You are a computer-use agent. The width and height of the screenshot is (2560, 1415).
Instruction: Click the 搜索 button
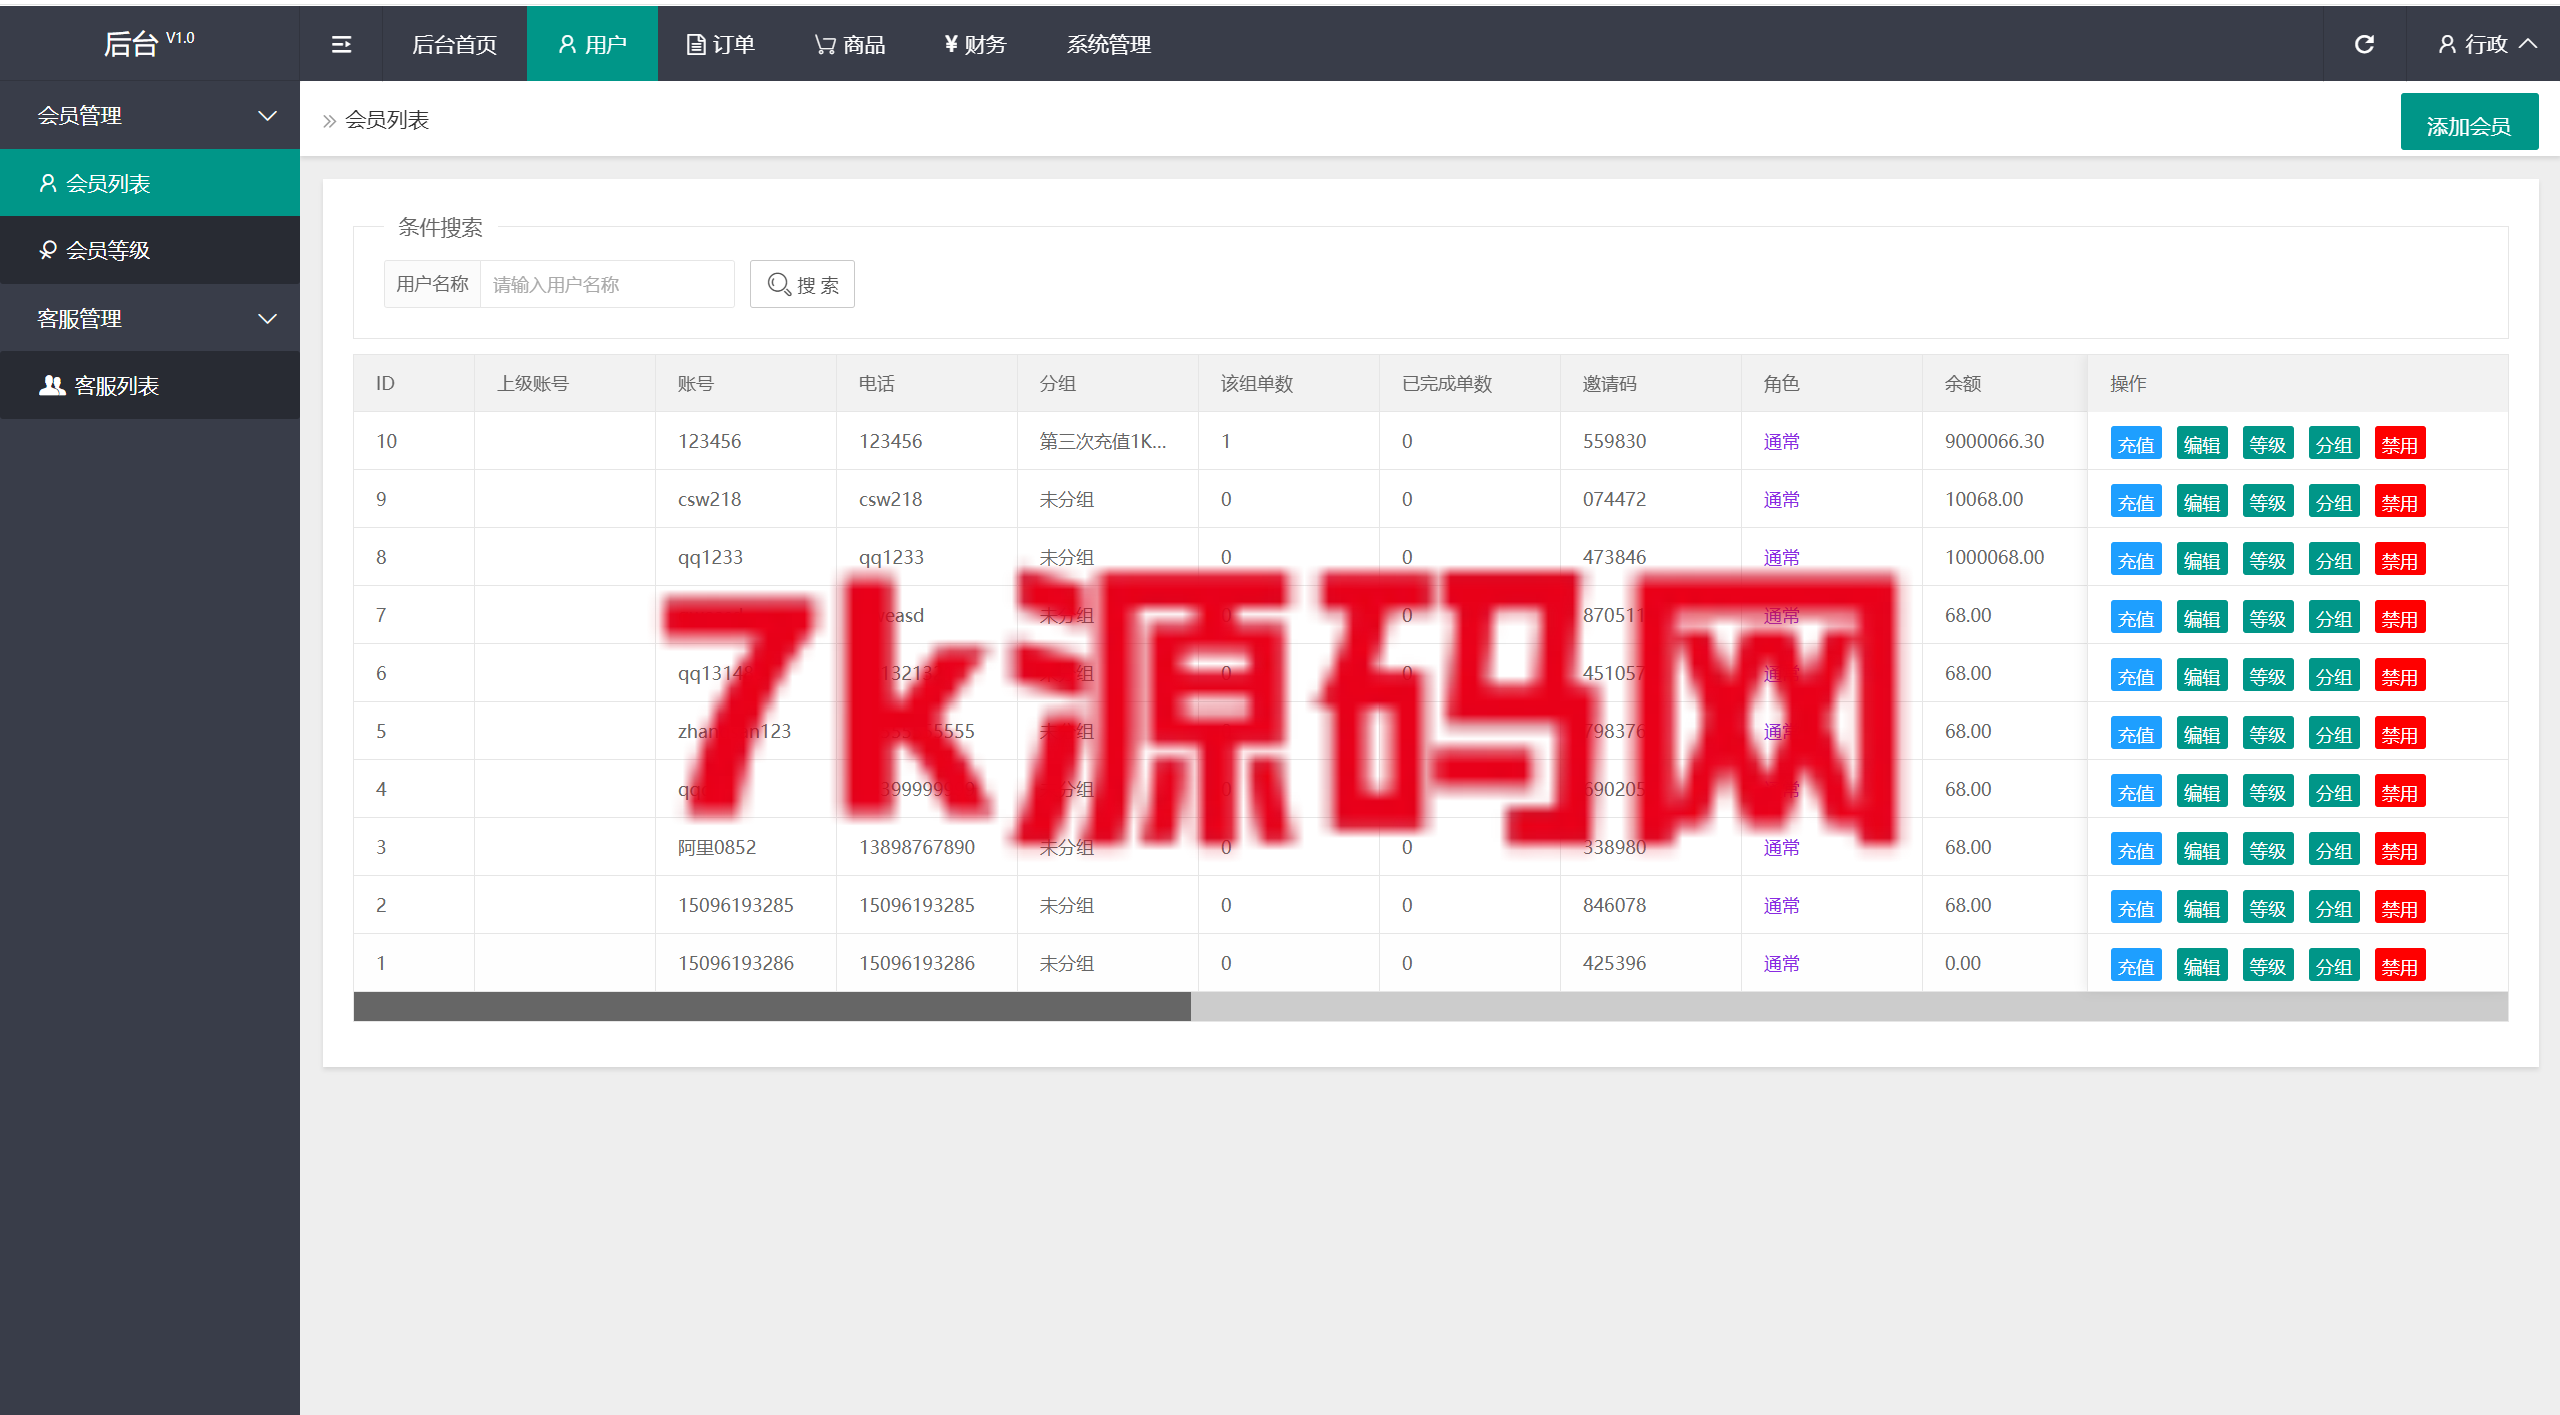pos(802,284)
